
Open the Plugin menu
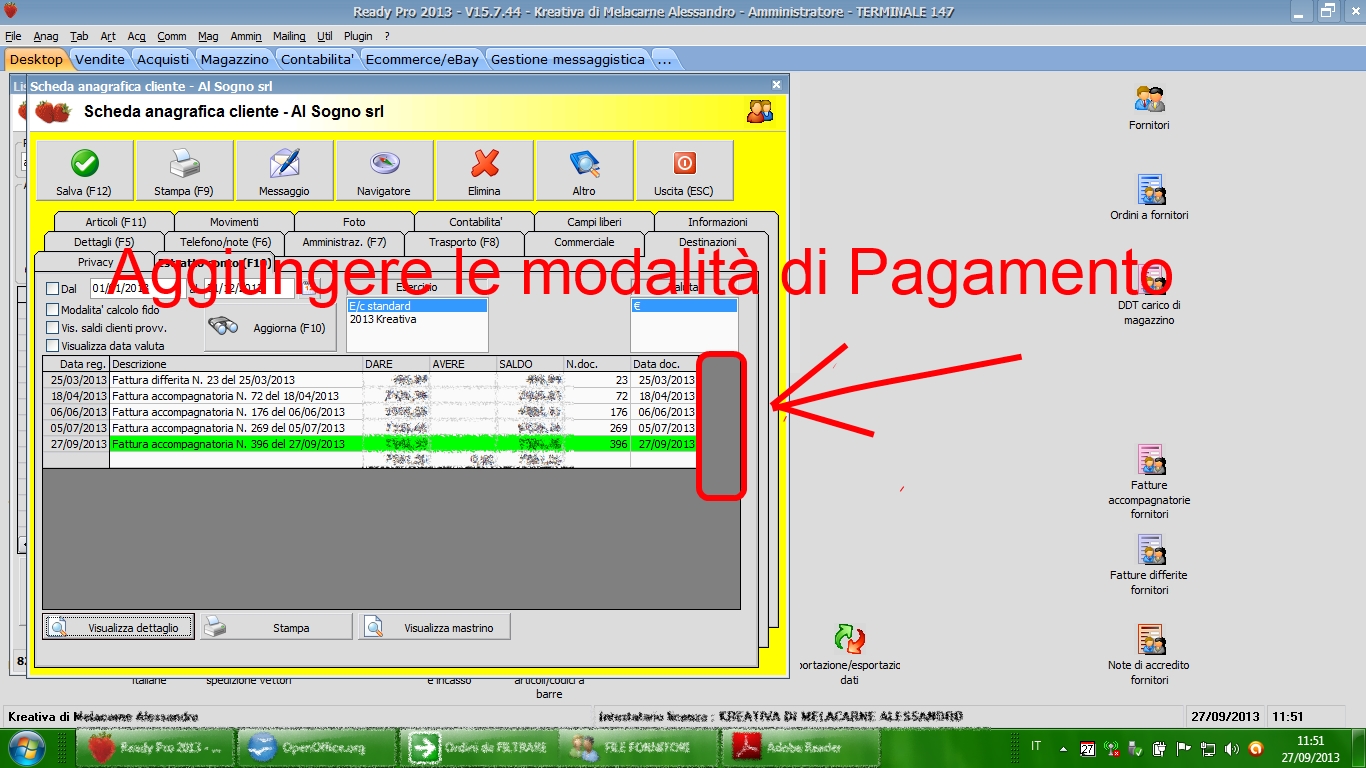(358, 36)
